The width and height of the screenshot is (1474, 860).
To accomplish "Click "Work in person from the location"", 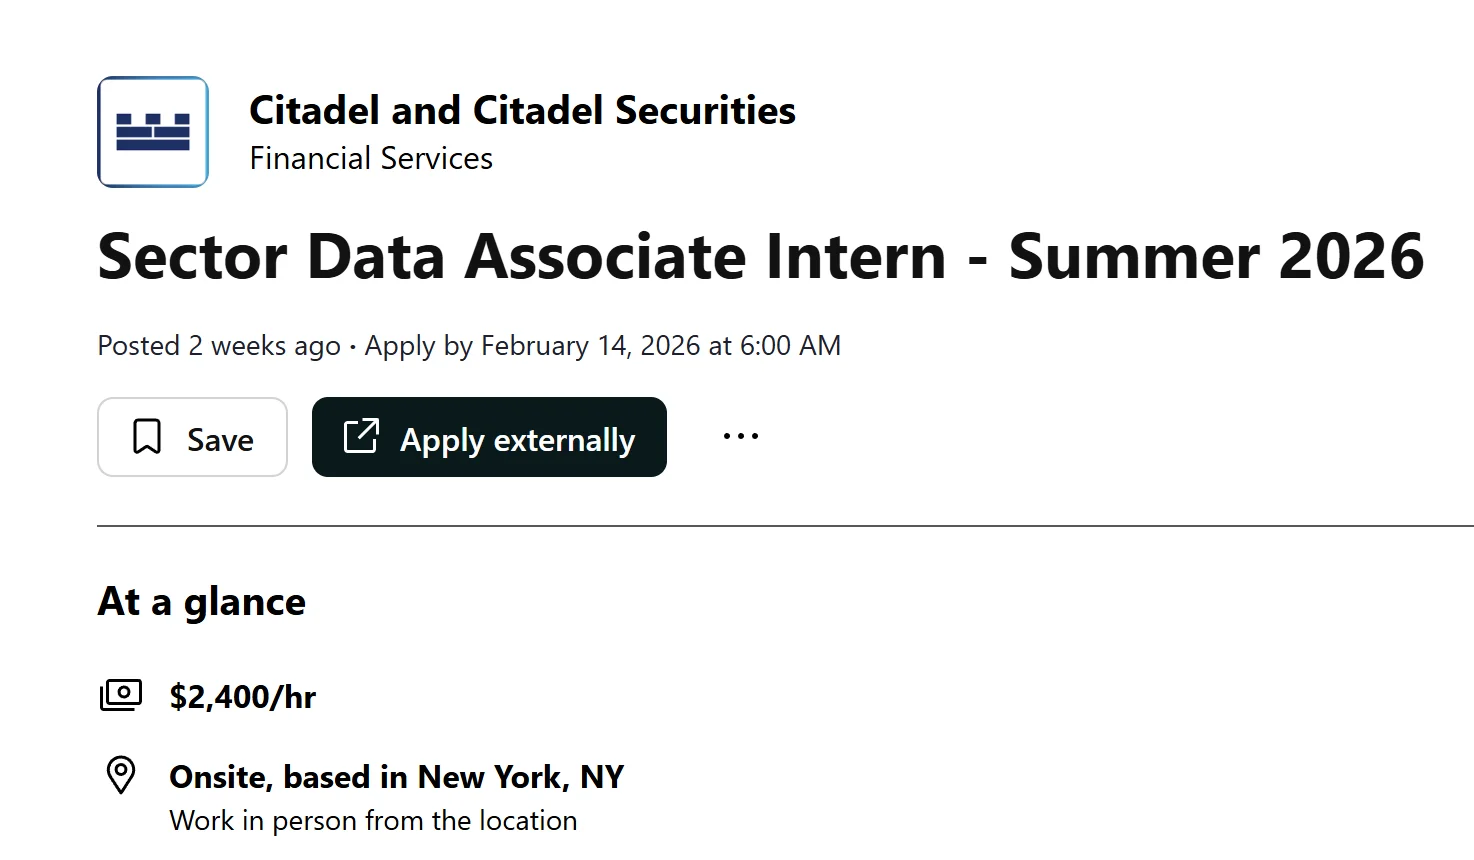I will tap(373, 821).
